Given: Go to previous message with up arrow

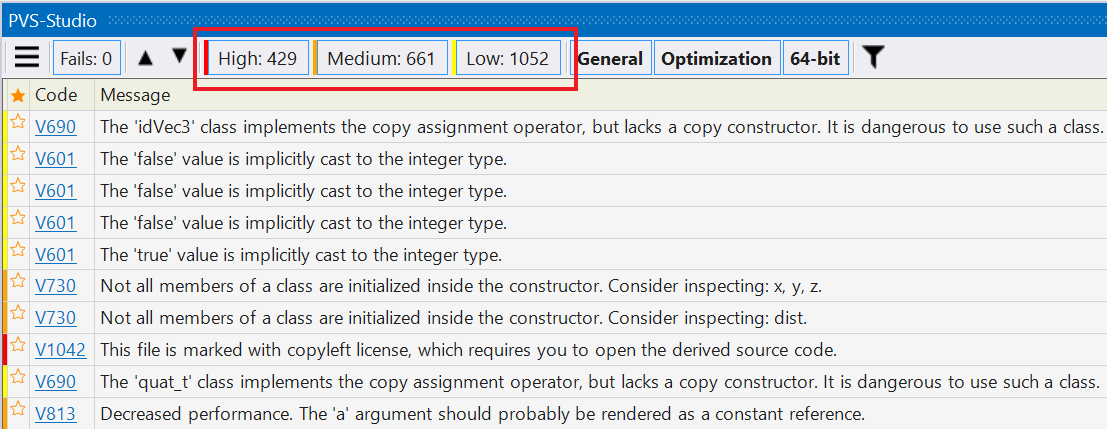Looking at the screenshot, I should point(145,58).
